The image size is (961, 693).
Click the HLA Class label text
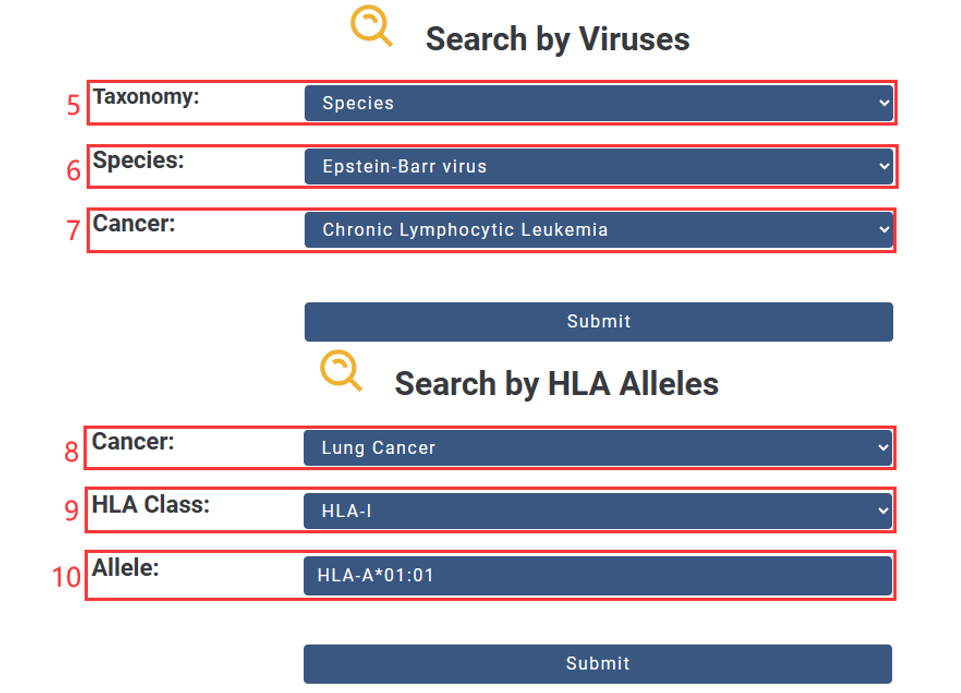click(x=151, y=505)
